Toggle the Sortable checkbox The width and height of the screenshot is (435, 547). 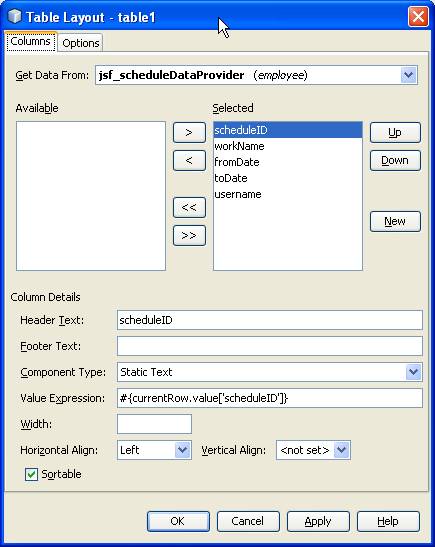[31, 474]
